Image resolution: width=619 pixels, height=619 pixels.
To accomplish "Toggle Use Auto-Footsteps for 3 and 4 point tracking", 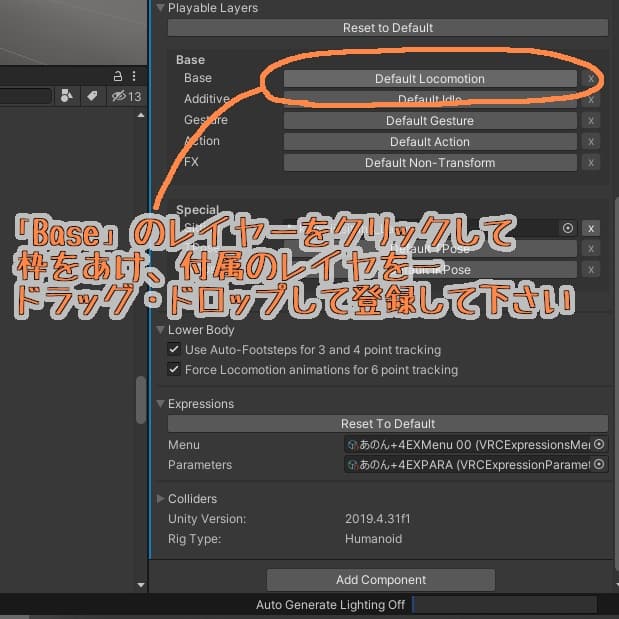I will [174, 350].
